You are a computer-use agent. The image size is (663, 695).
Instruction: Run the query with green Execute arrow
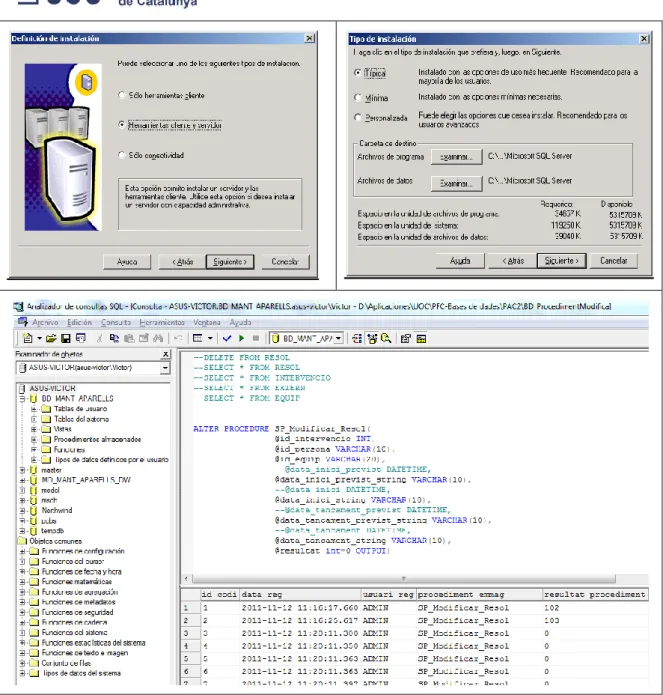point(242,339)
